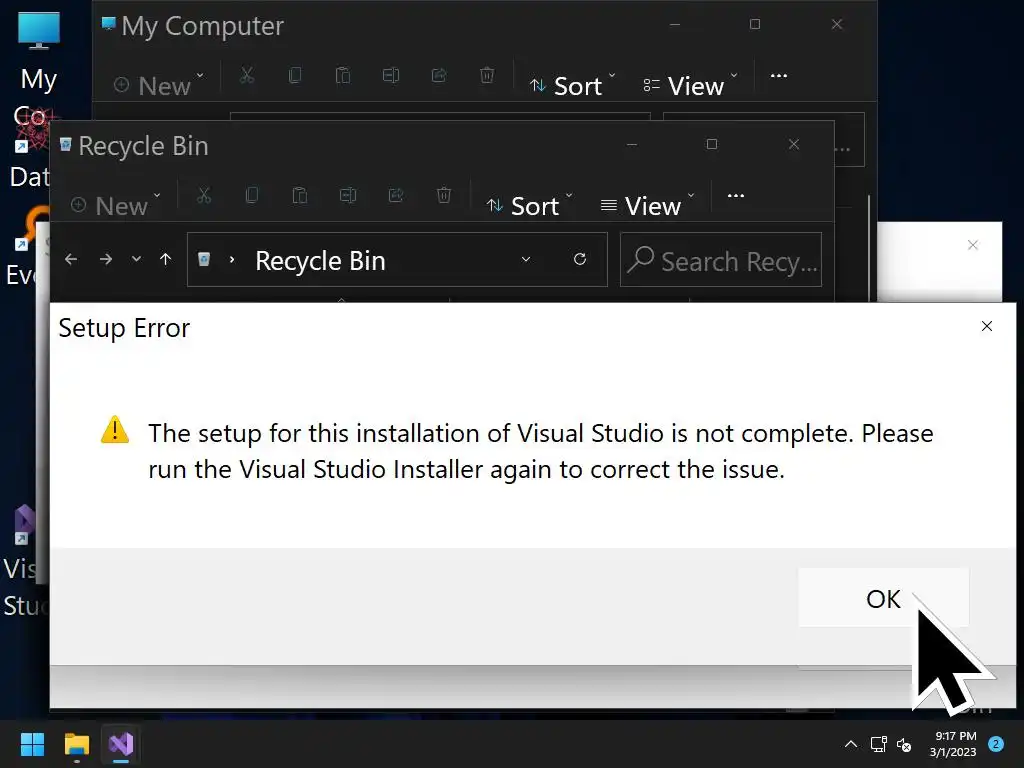Open the See more ellipsis in Recycle Bin window
Image resolution: width=1024 pixels, height=768 pixels.
(x=736, y=195)
